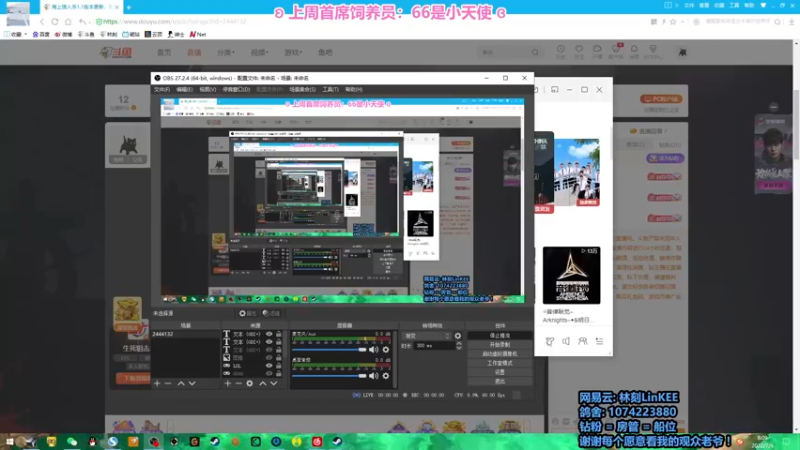
Task: Toggle the lock on the second 文本 (GDI+) source
Action: 279,342
